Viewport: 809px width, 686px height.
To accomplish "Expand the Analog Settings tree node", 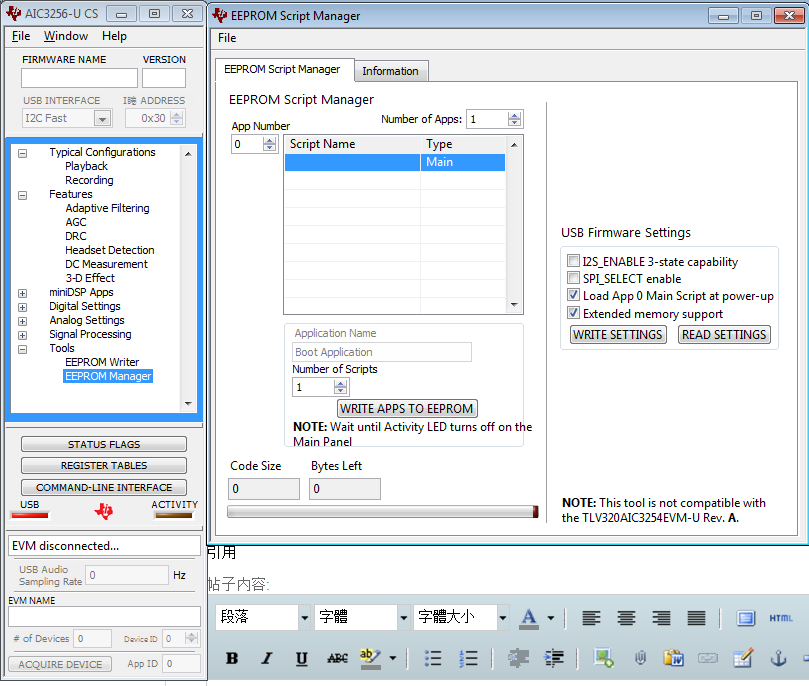I will (x=22, y=321).
